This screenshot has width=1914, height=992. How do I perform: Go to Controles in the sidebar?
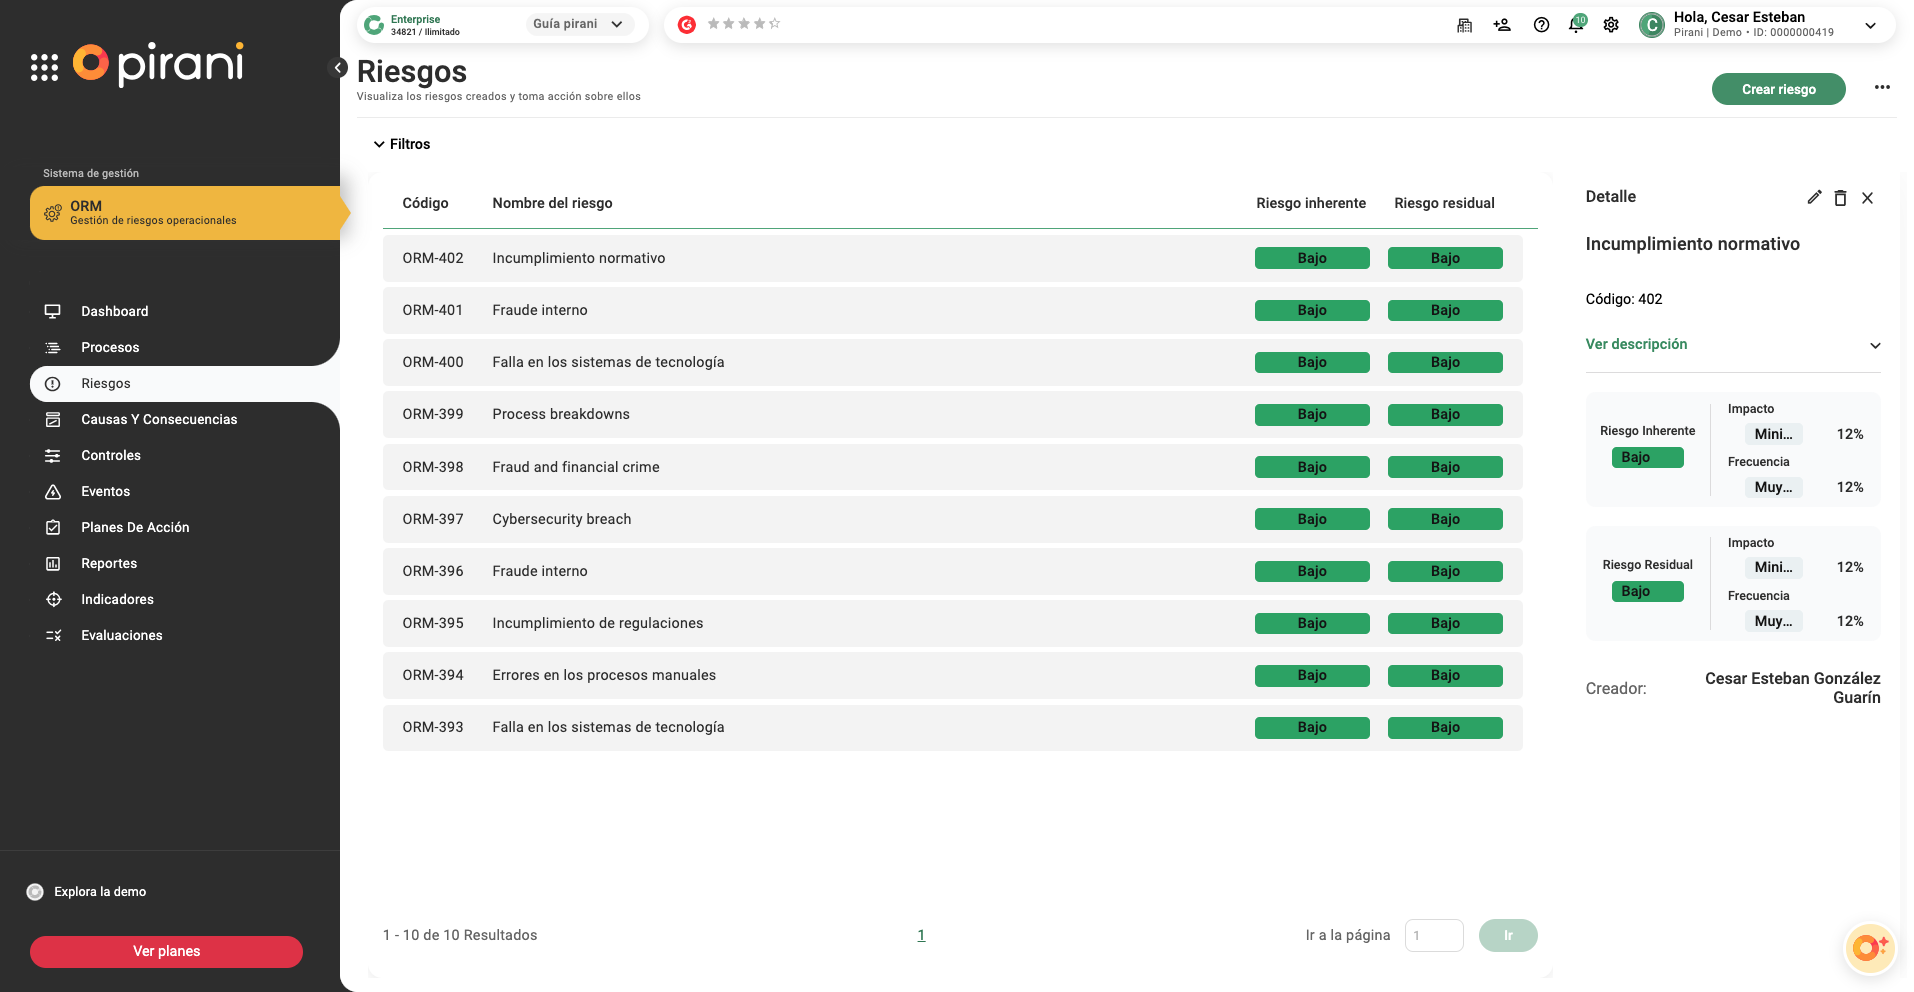[110, 455]
